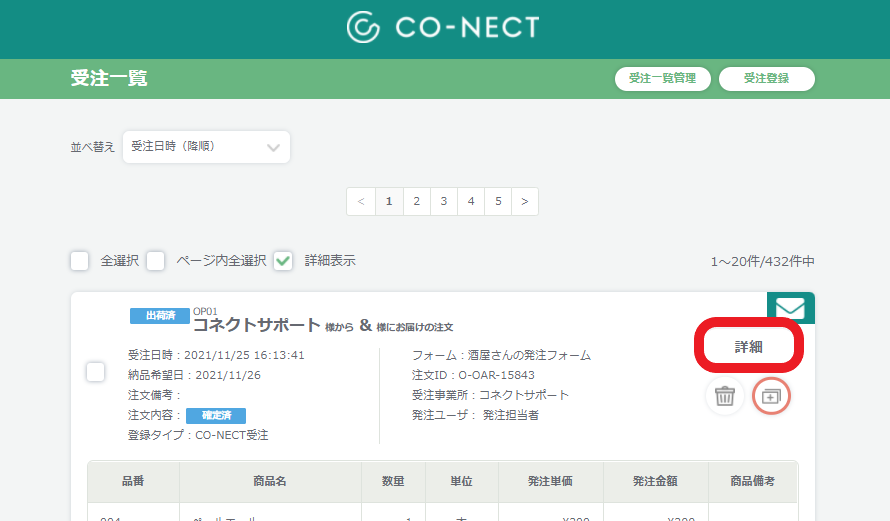Click the 品番 column header
This screenshot has width=890, height=521.
[133, 481]
